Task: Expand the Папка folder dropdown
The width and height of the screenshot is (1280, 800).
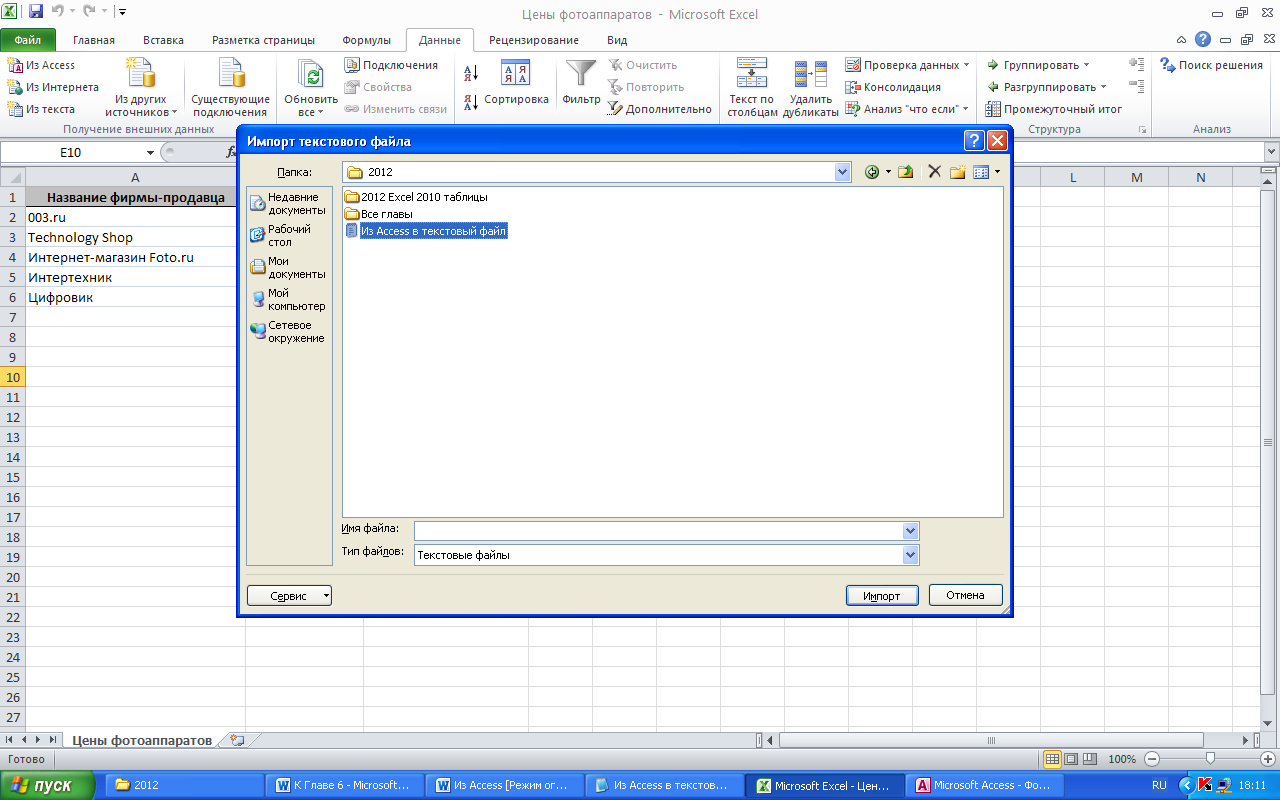Action: (x=841, y=172)
